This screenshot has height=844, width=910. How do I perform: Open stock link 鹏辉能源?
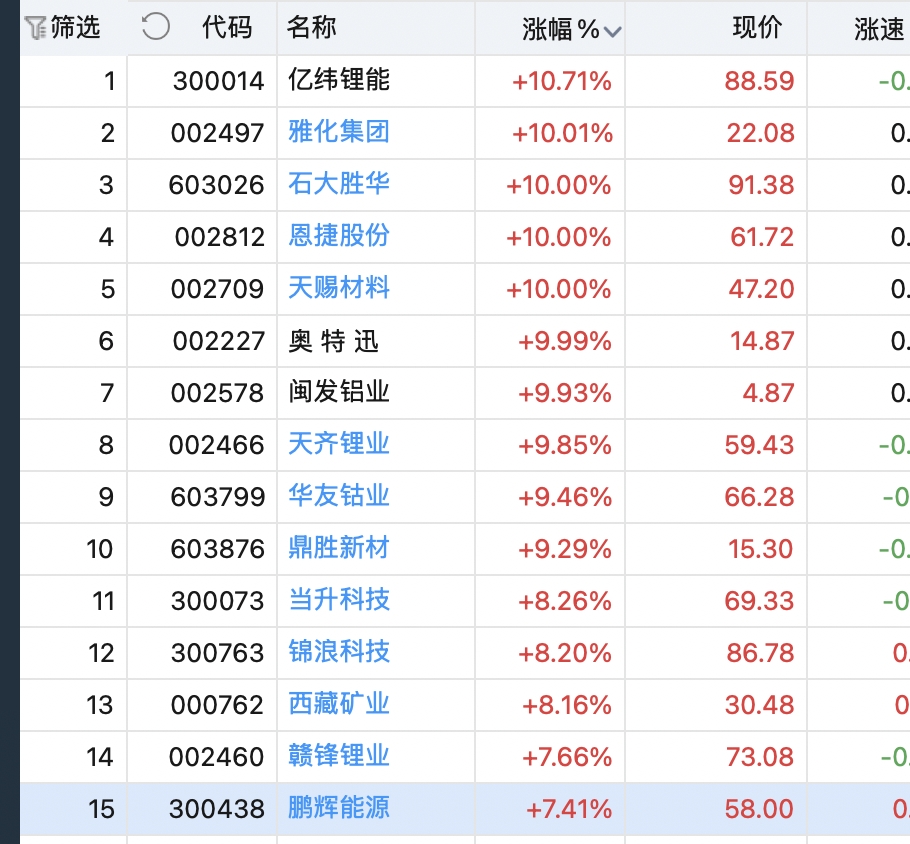339,808
